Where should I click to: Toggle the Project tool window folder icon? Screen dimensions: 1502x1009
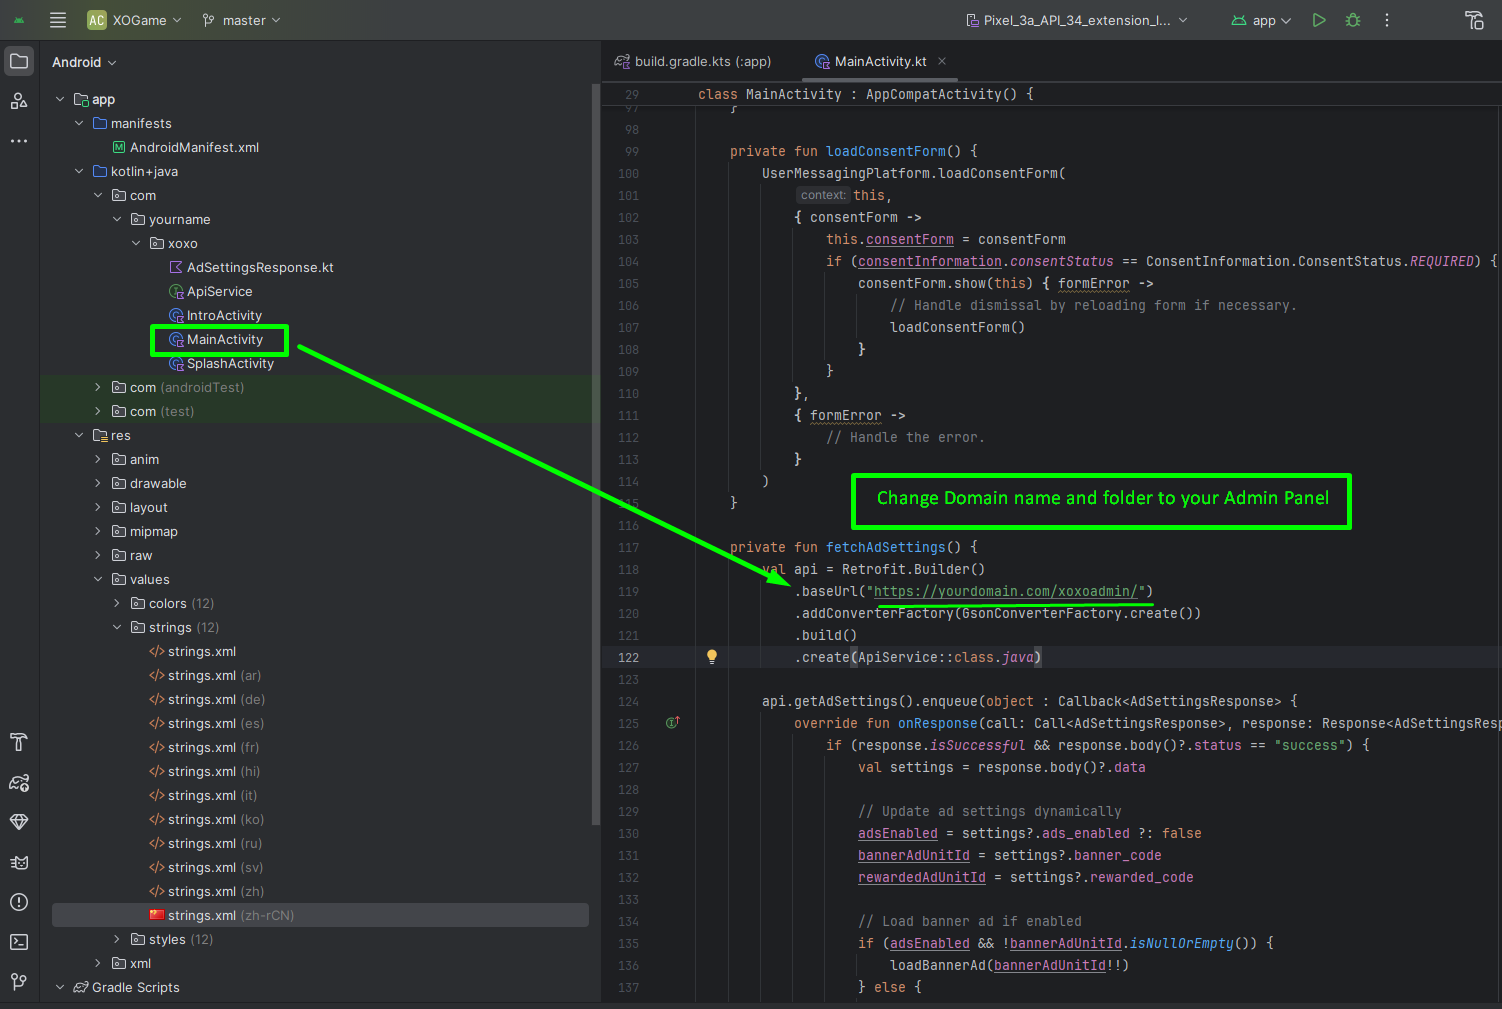tap(19, 61)
